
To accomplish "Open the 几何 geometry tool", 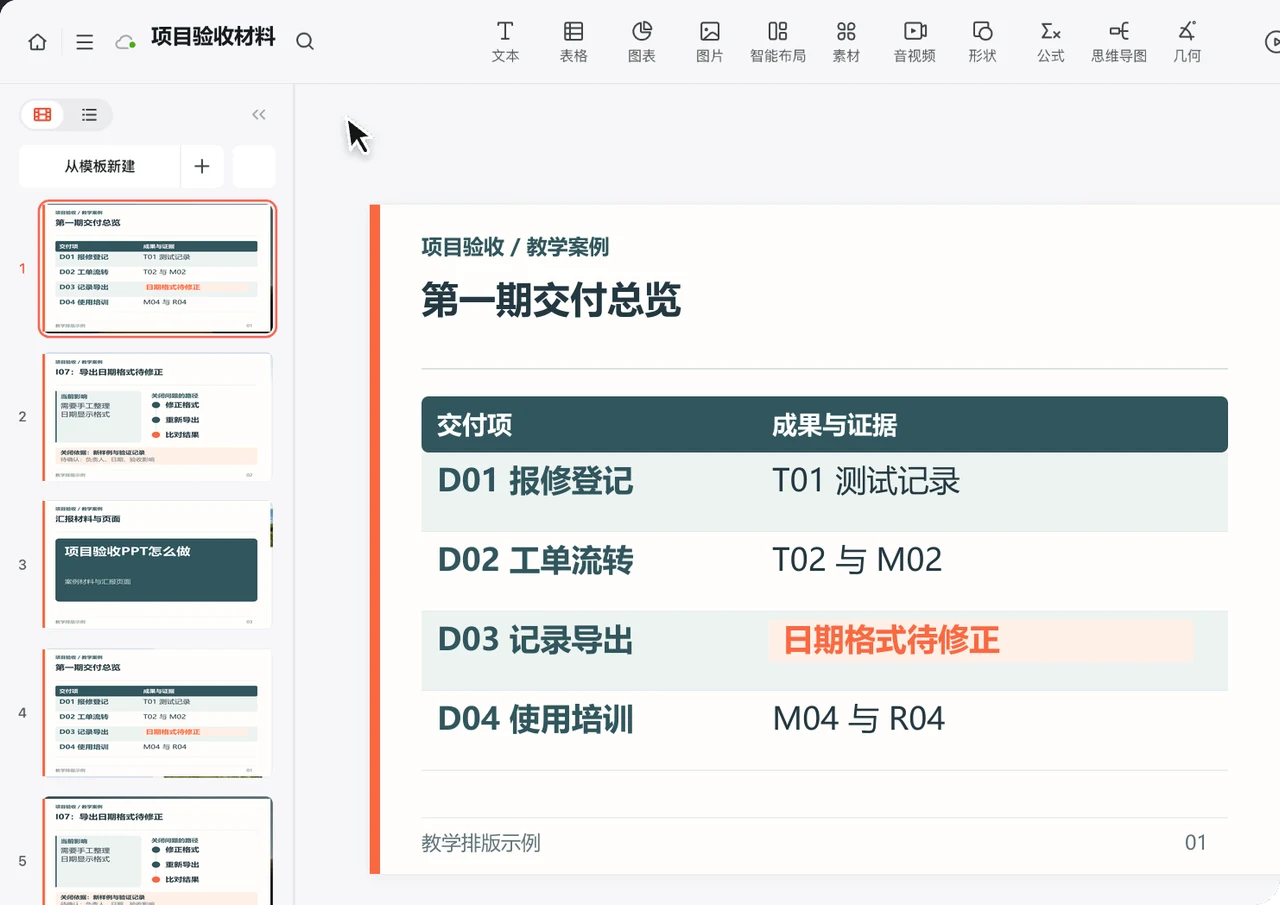I will [x=1187, y=42].
